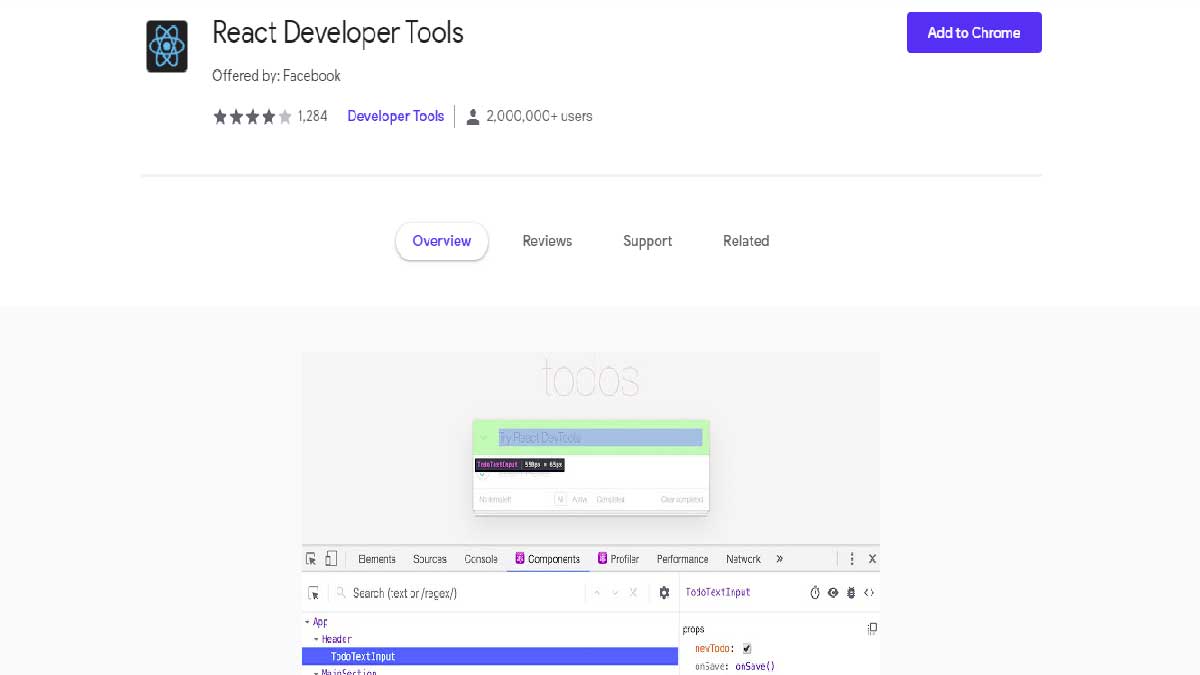
Task: Open the Profiler tab in DevTools
Action: [618, 559]
